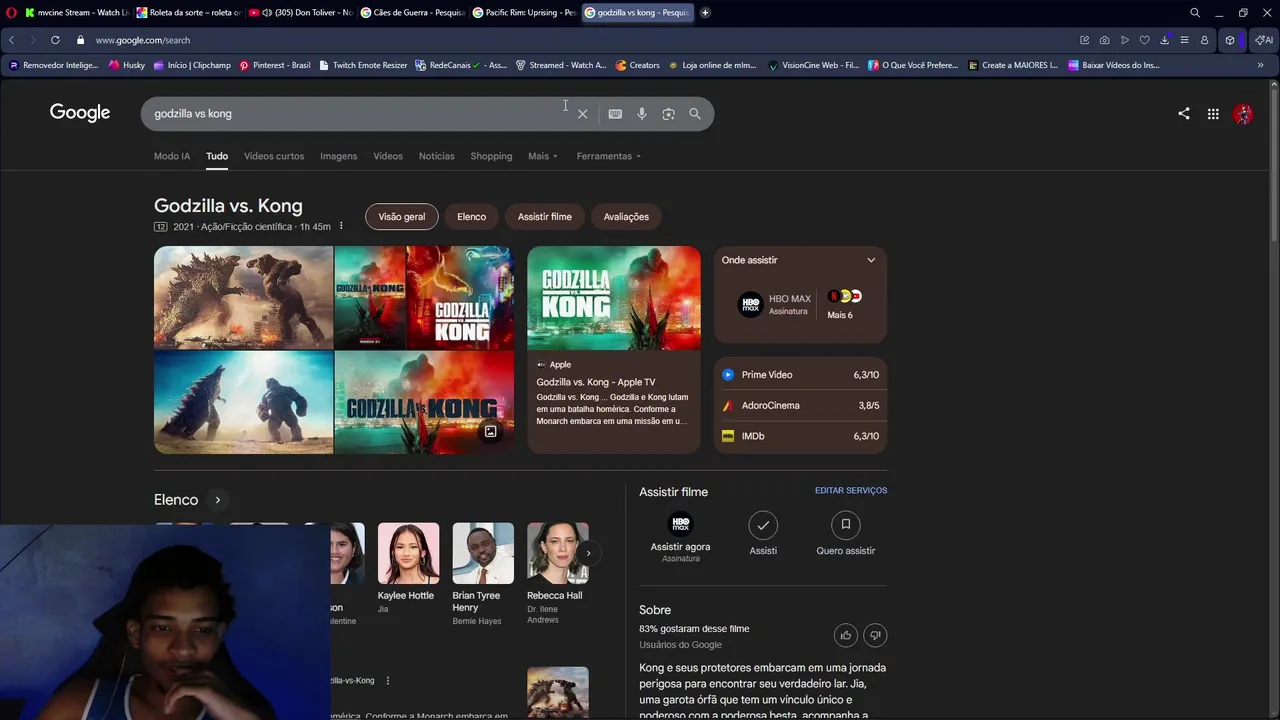Switch to Don Toliver YouTube tab
Screen dimensions: 1280x720
[299, 13]
